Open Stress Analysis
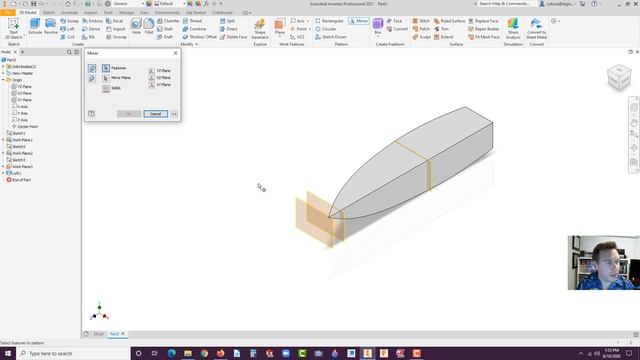This screenshot has height=360, width=640. tap(513, 29)
